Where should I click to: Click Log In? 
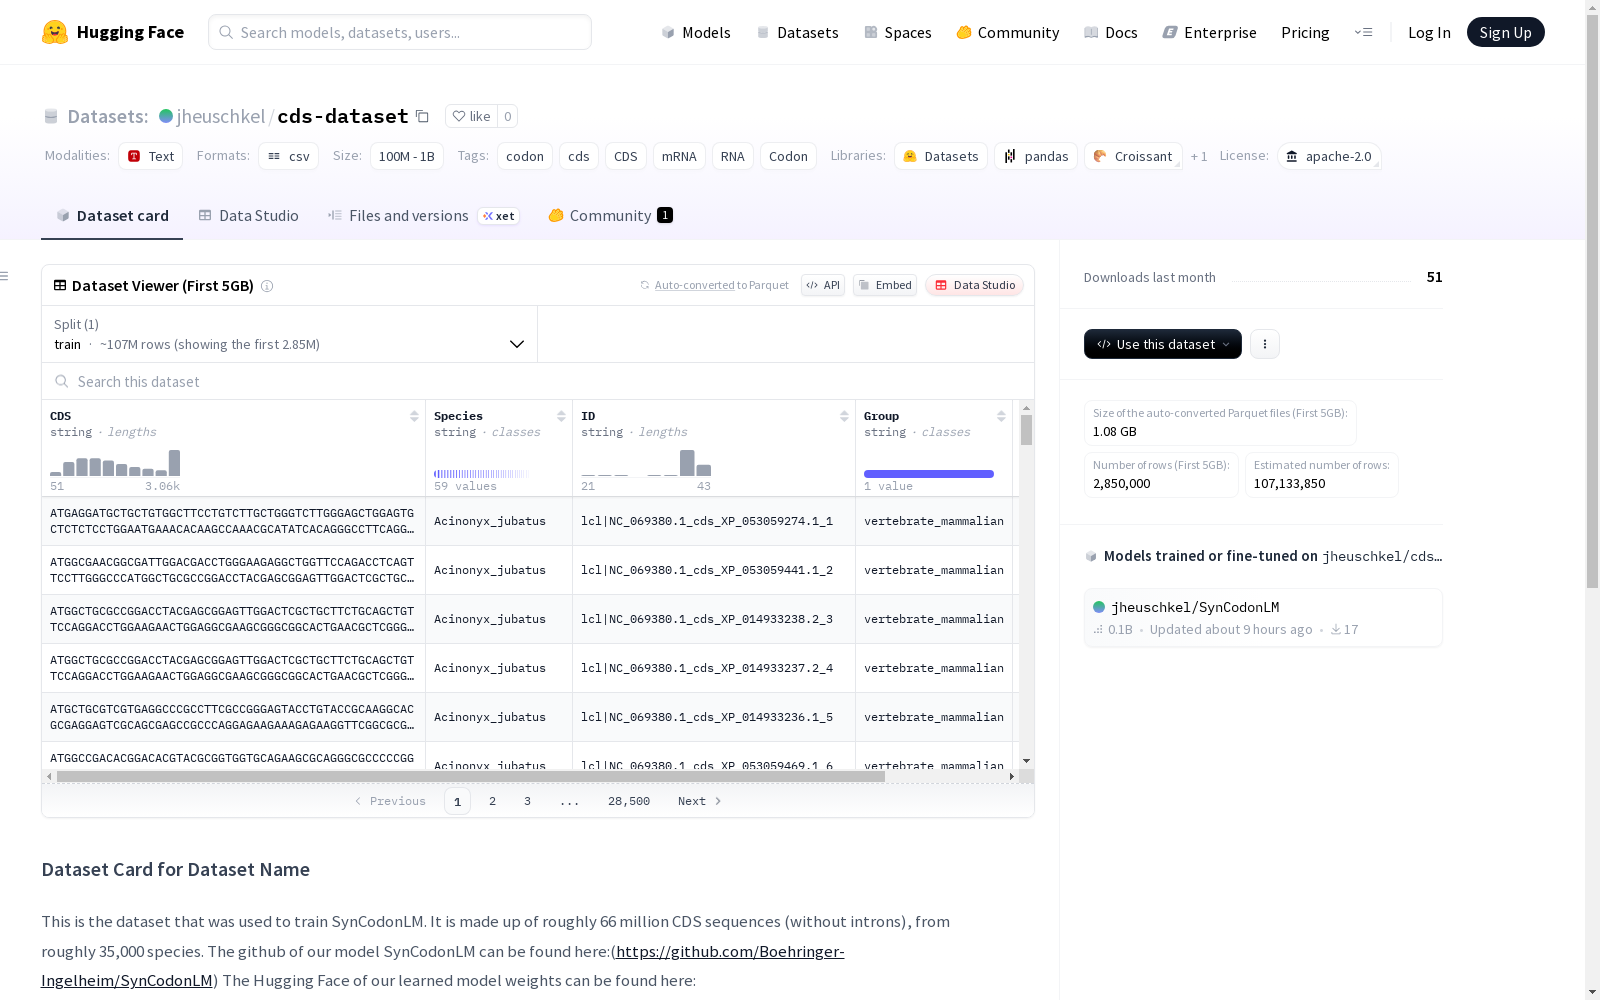tap(1429, 32)
